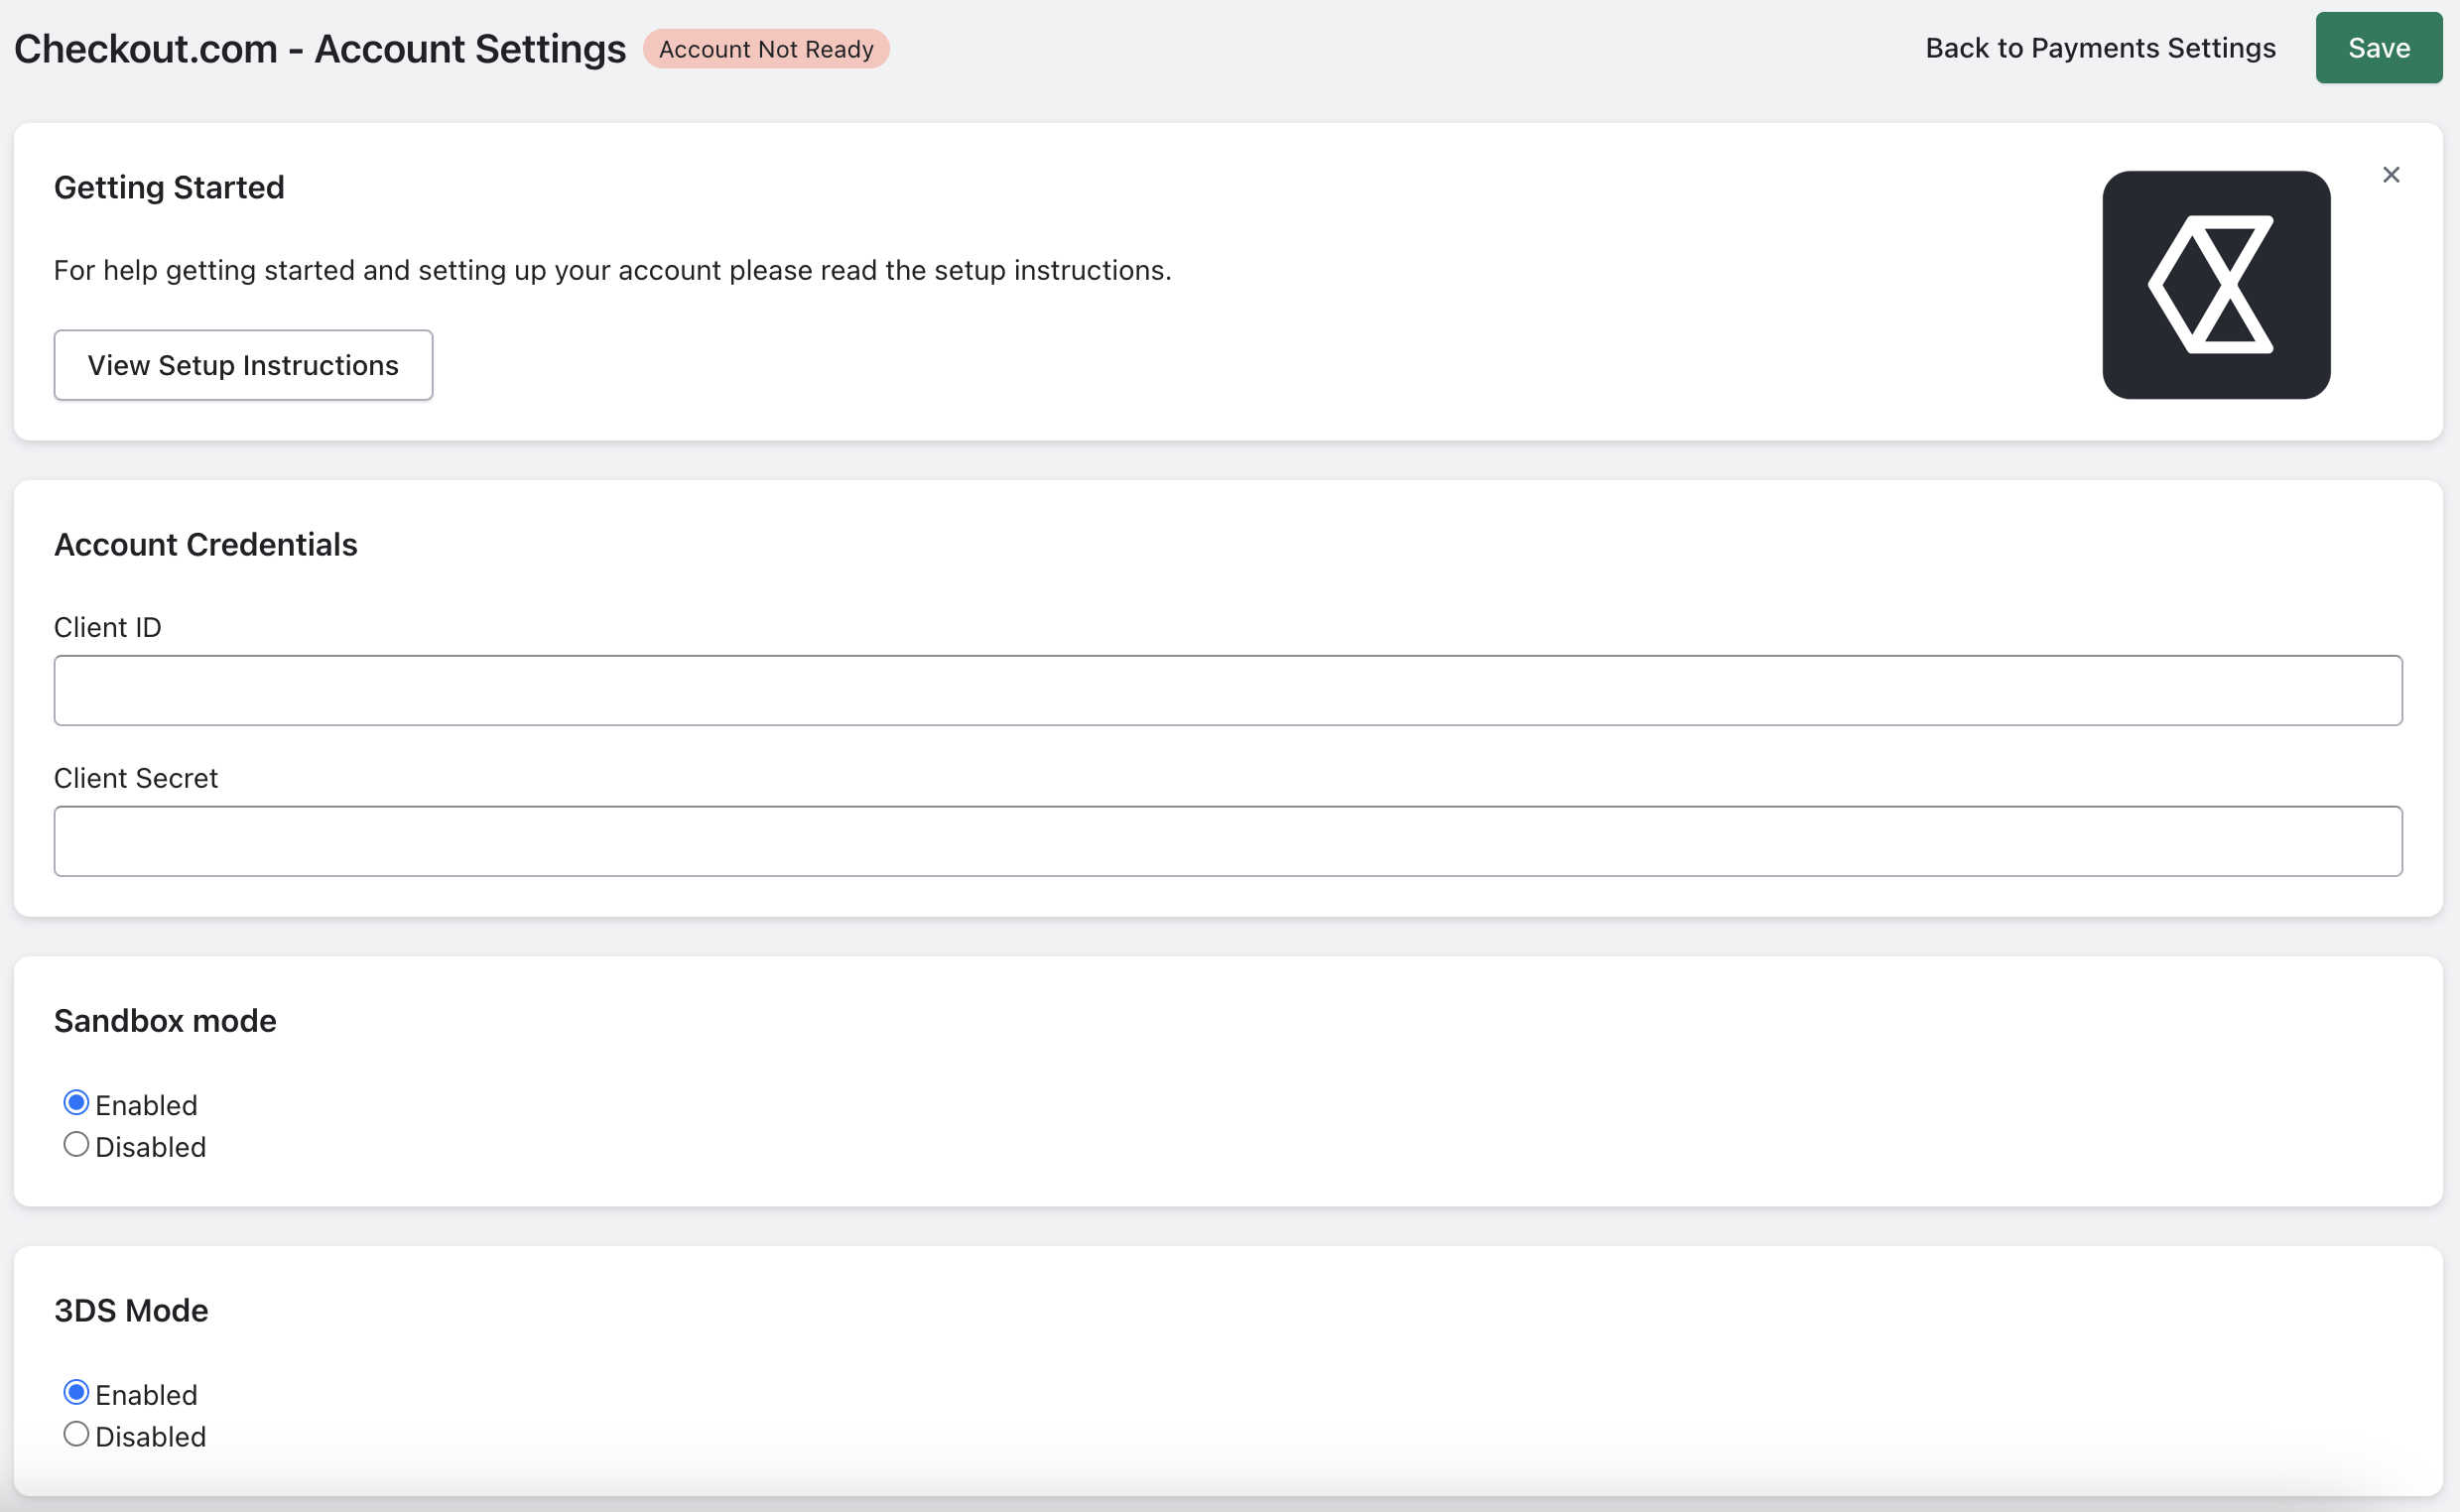Click the View Setup Instructions button
Image resolution: width=2460 pixels, height=1512 pixels.
point(242,364)
